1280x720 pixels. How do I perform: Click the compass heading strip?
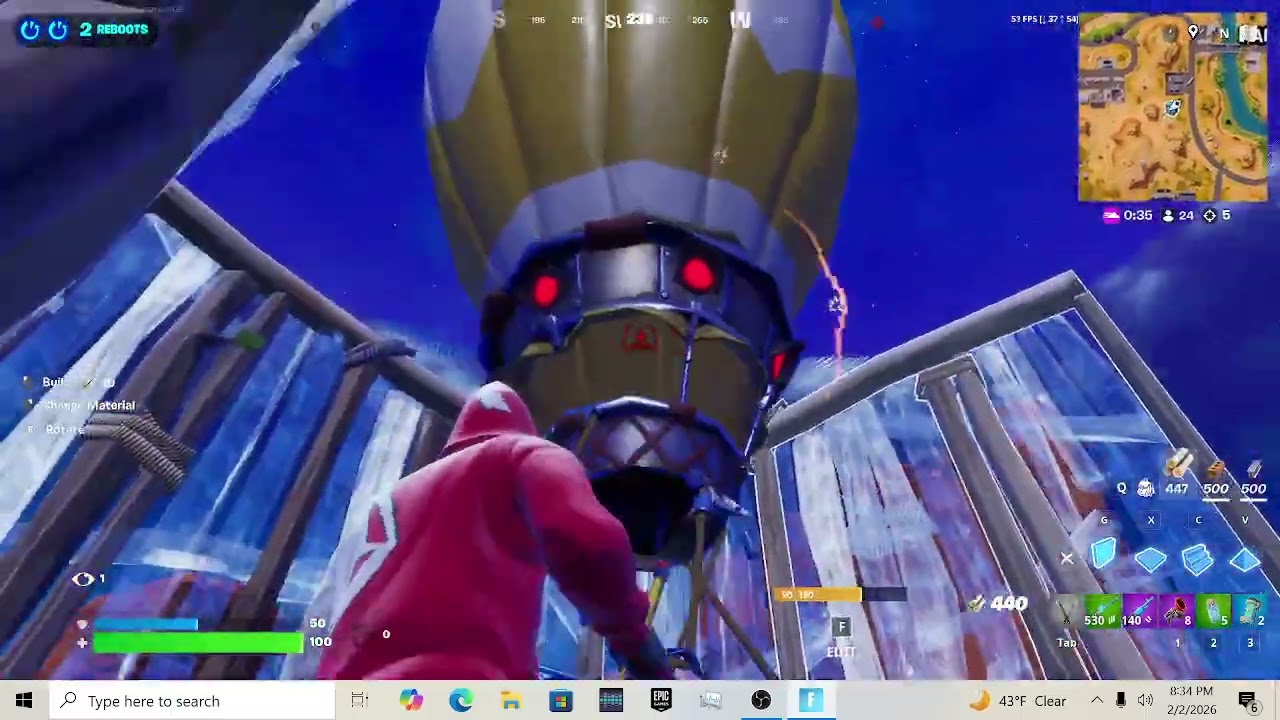click(640, 20)
